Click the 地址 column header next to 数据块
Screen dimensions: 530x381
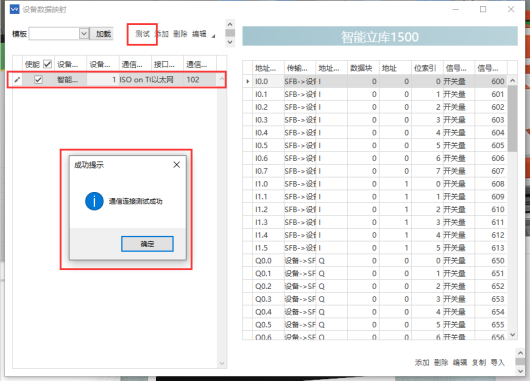click(395, 68)
